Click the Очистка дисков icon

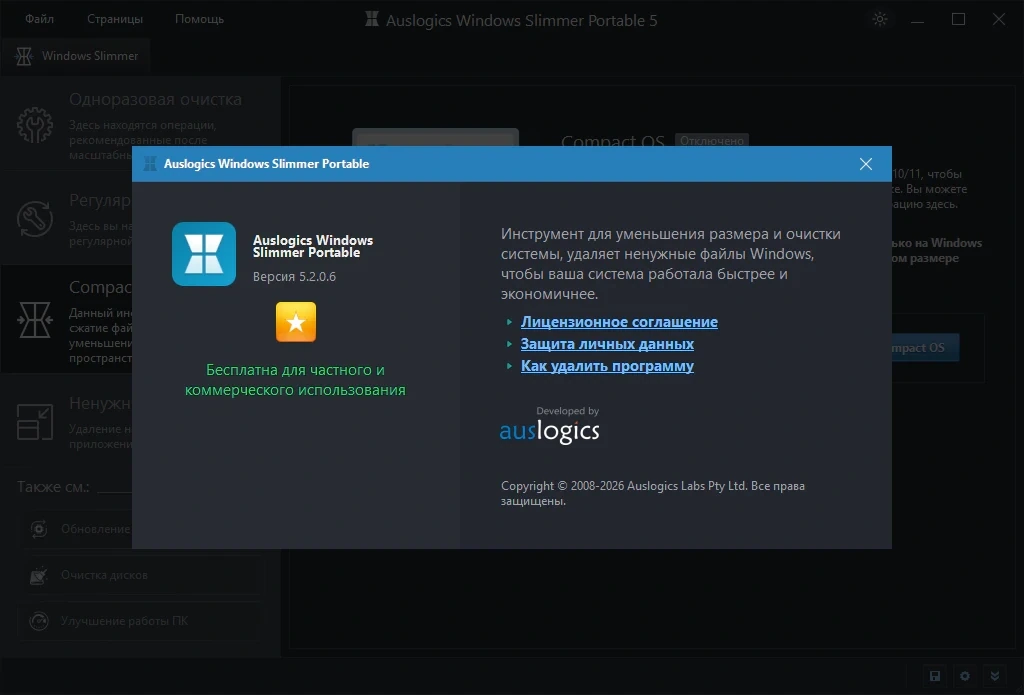coord(39,575)
